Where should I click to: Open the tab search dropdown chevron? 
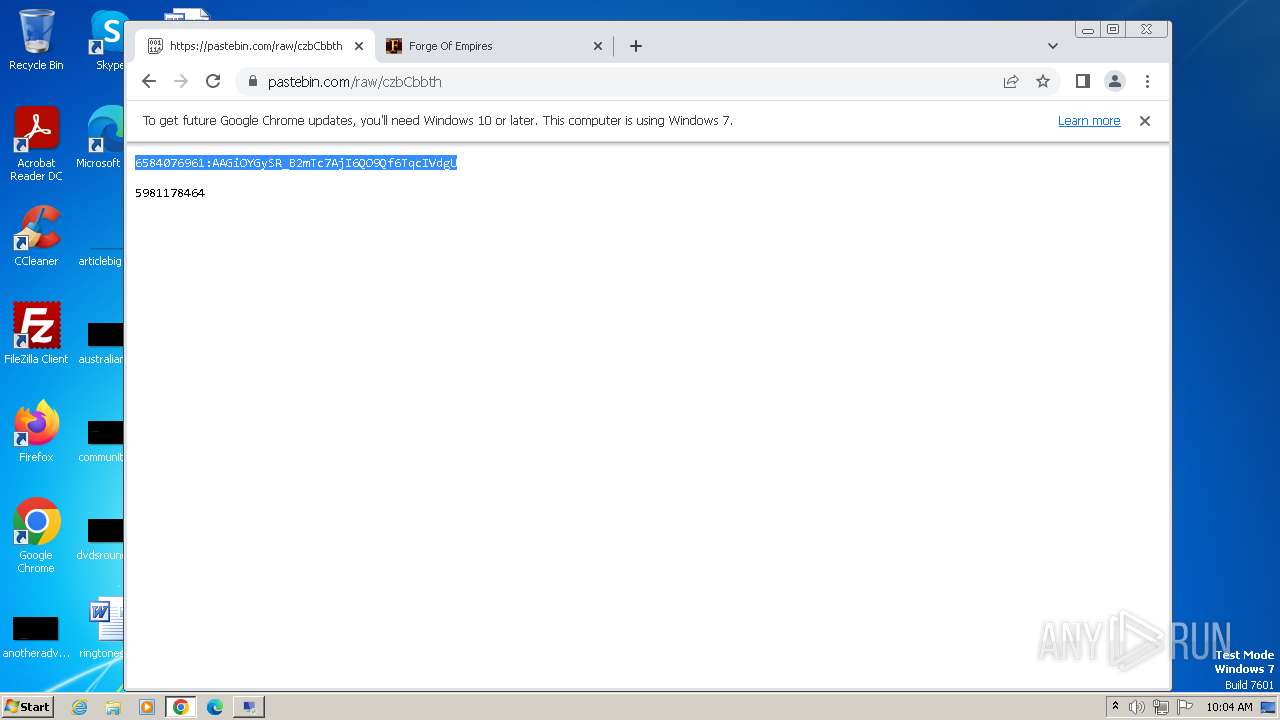click(1053, 46)
